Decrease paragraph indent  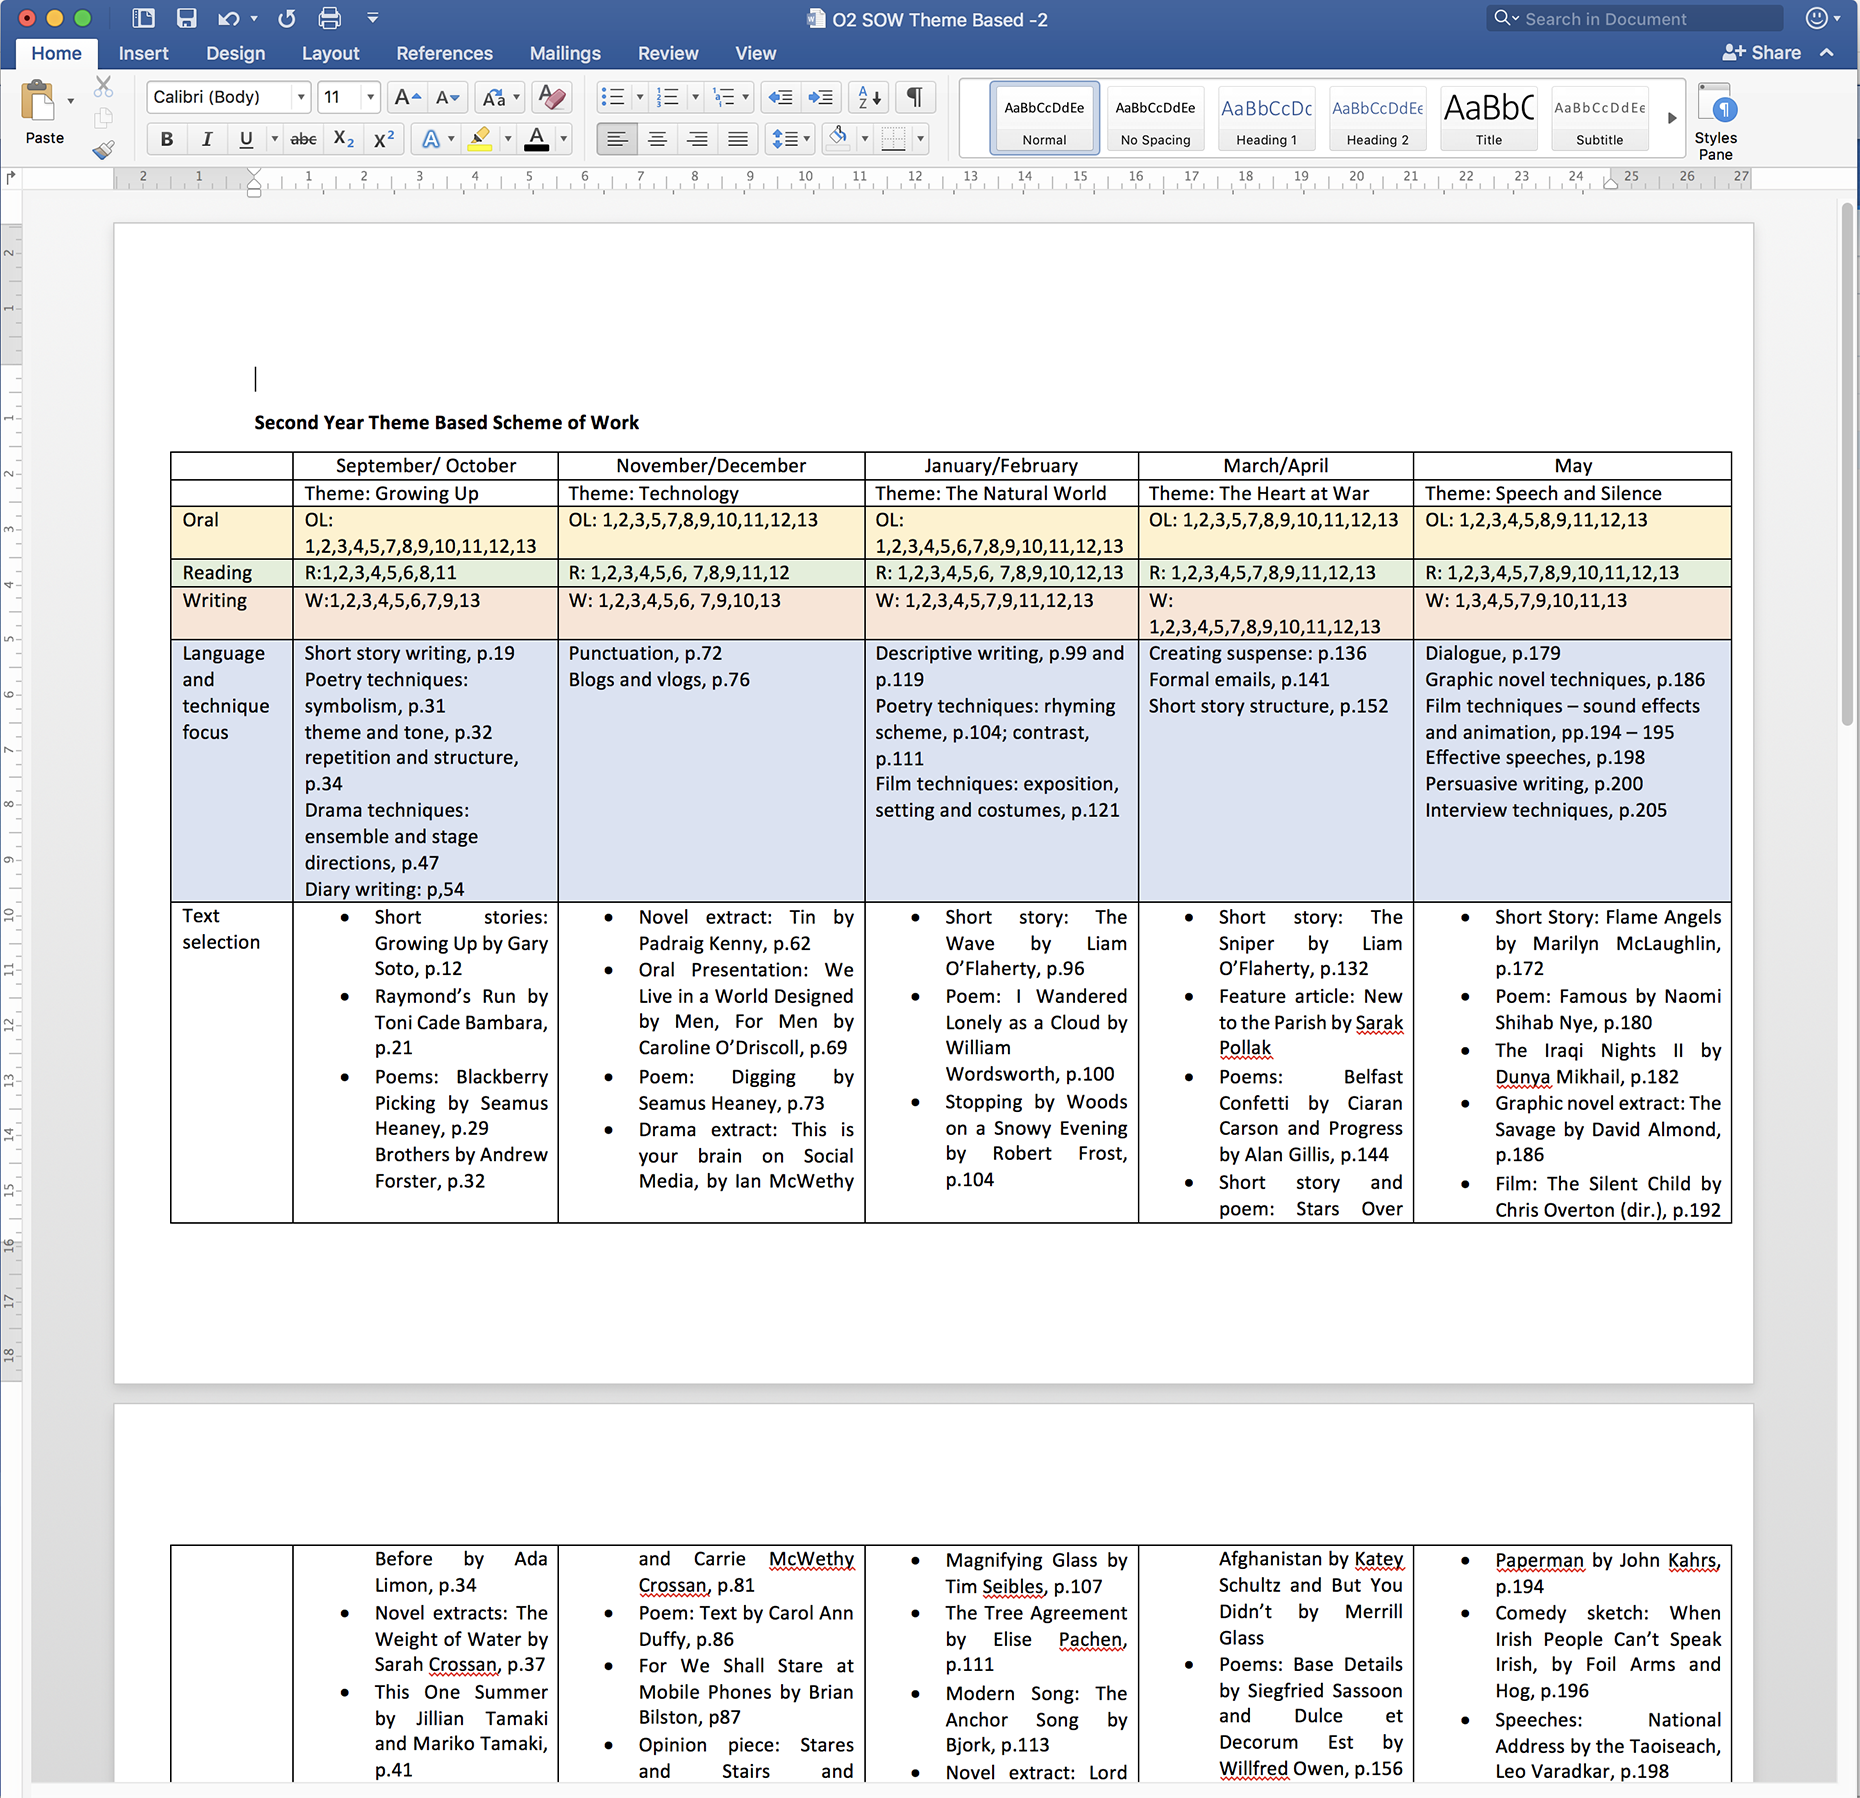click(780, 97)
